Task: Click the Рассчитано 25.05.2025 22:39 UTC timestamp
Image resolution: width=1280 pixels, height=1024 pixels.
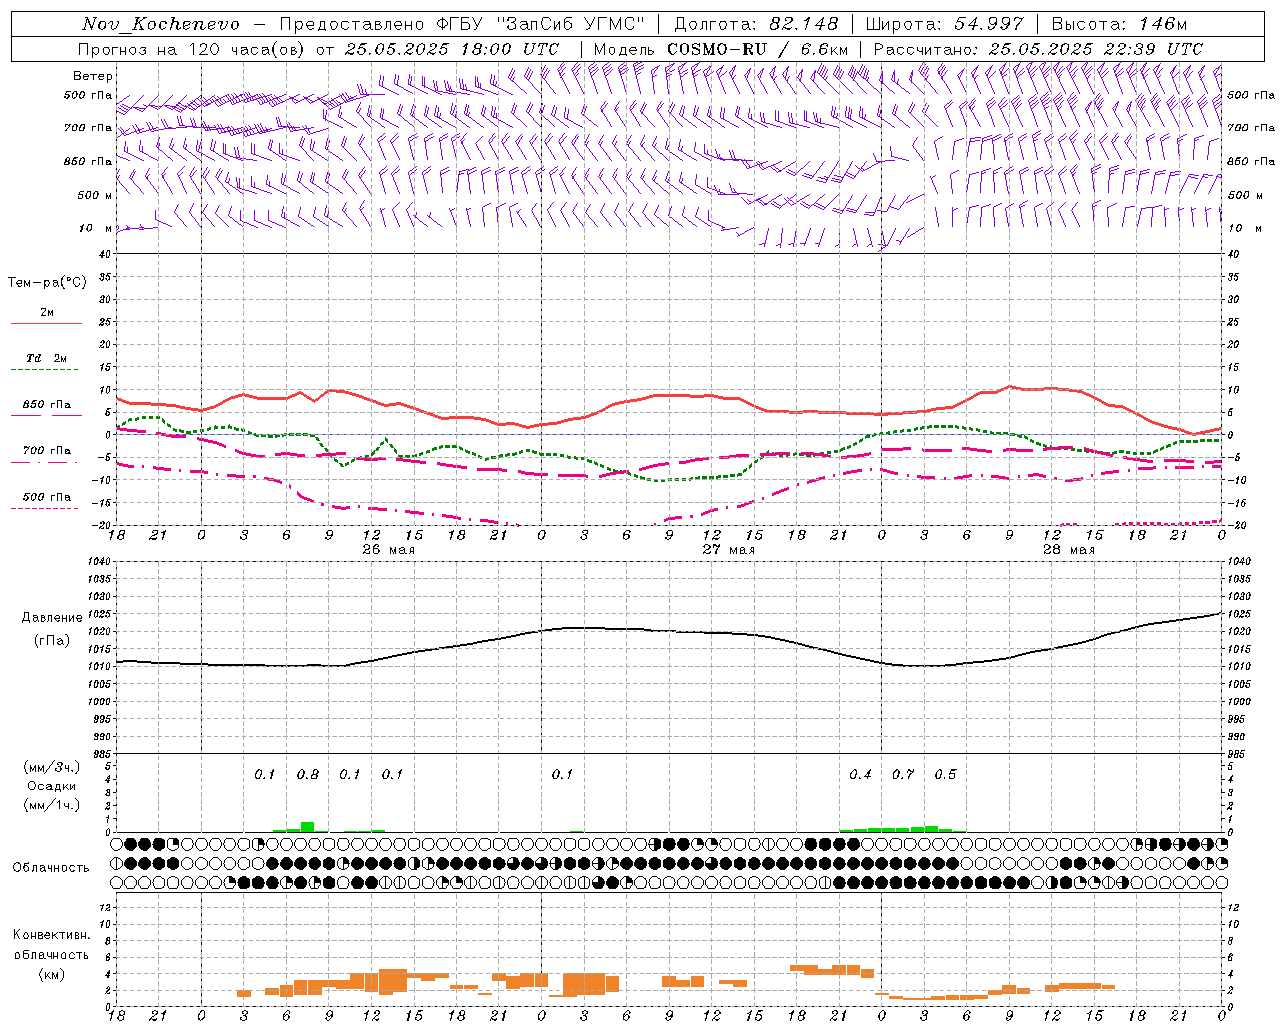Action: click(x=1038, y=49)
